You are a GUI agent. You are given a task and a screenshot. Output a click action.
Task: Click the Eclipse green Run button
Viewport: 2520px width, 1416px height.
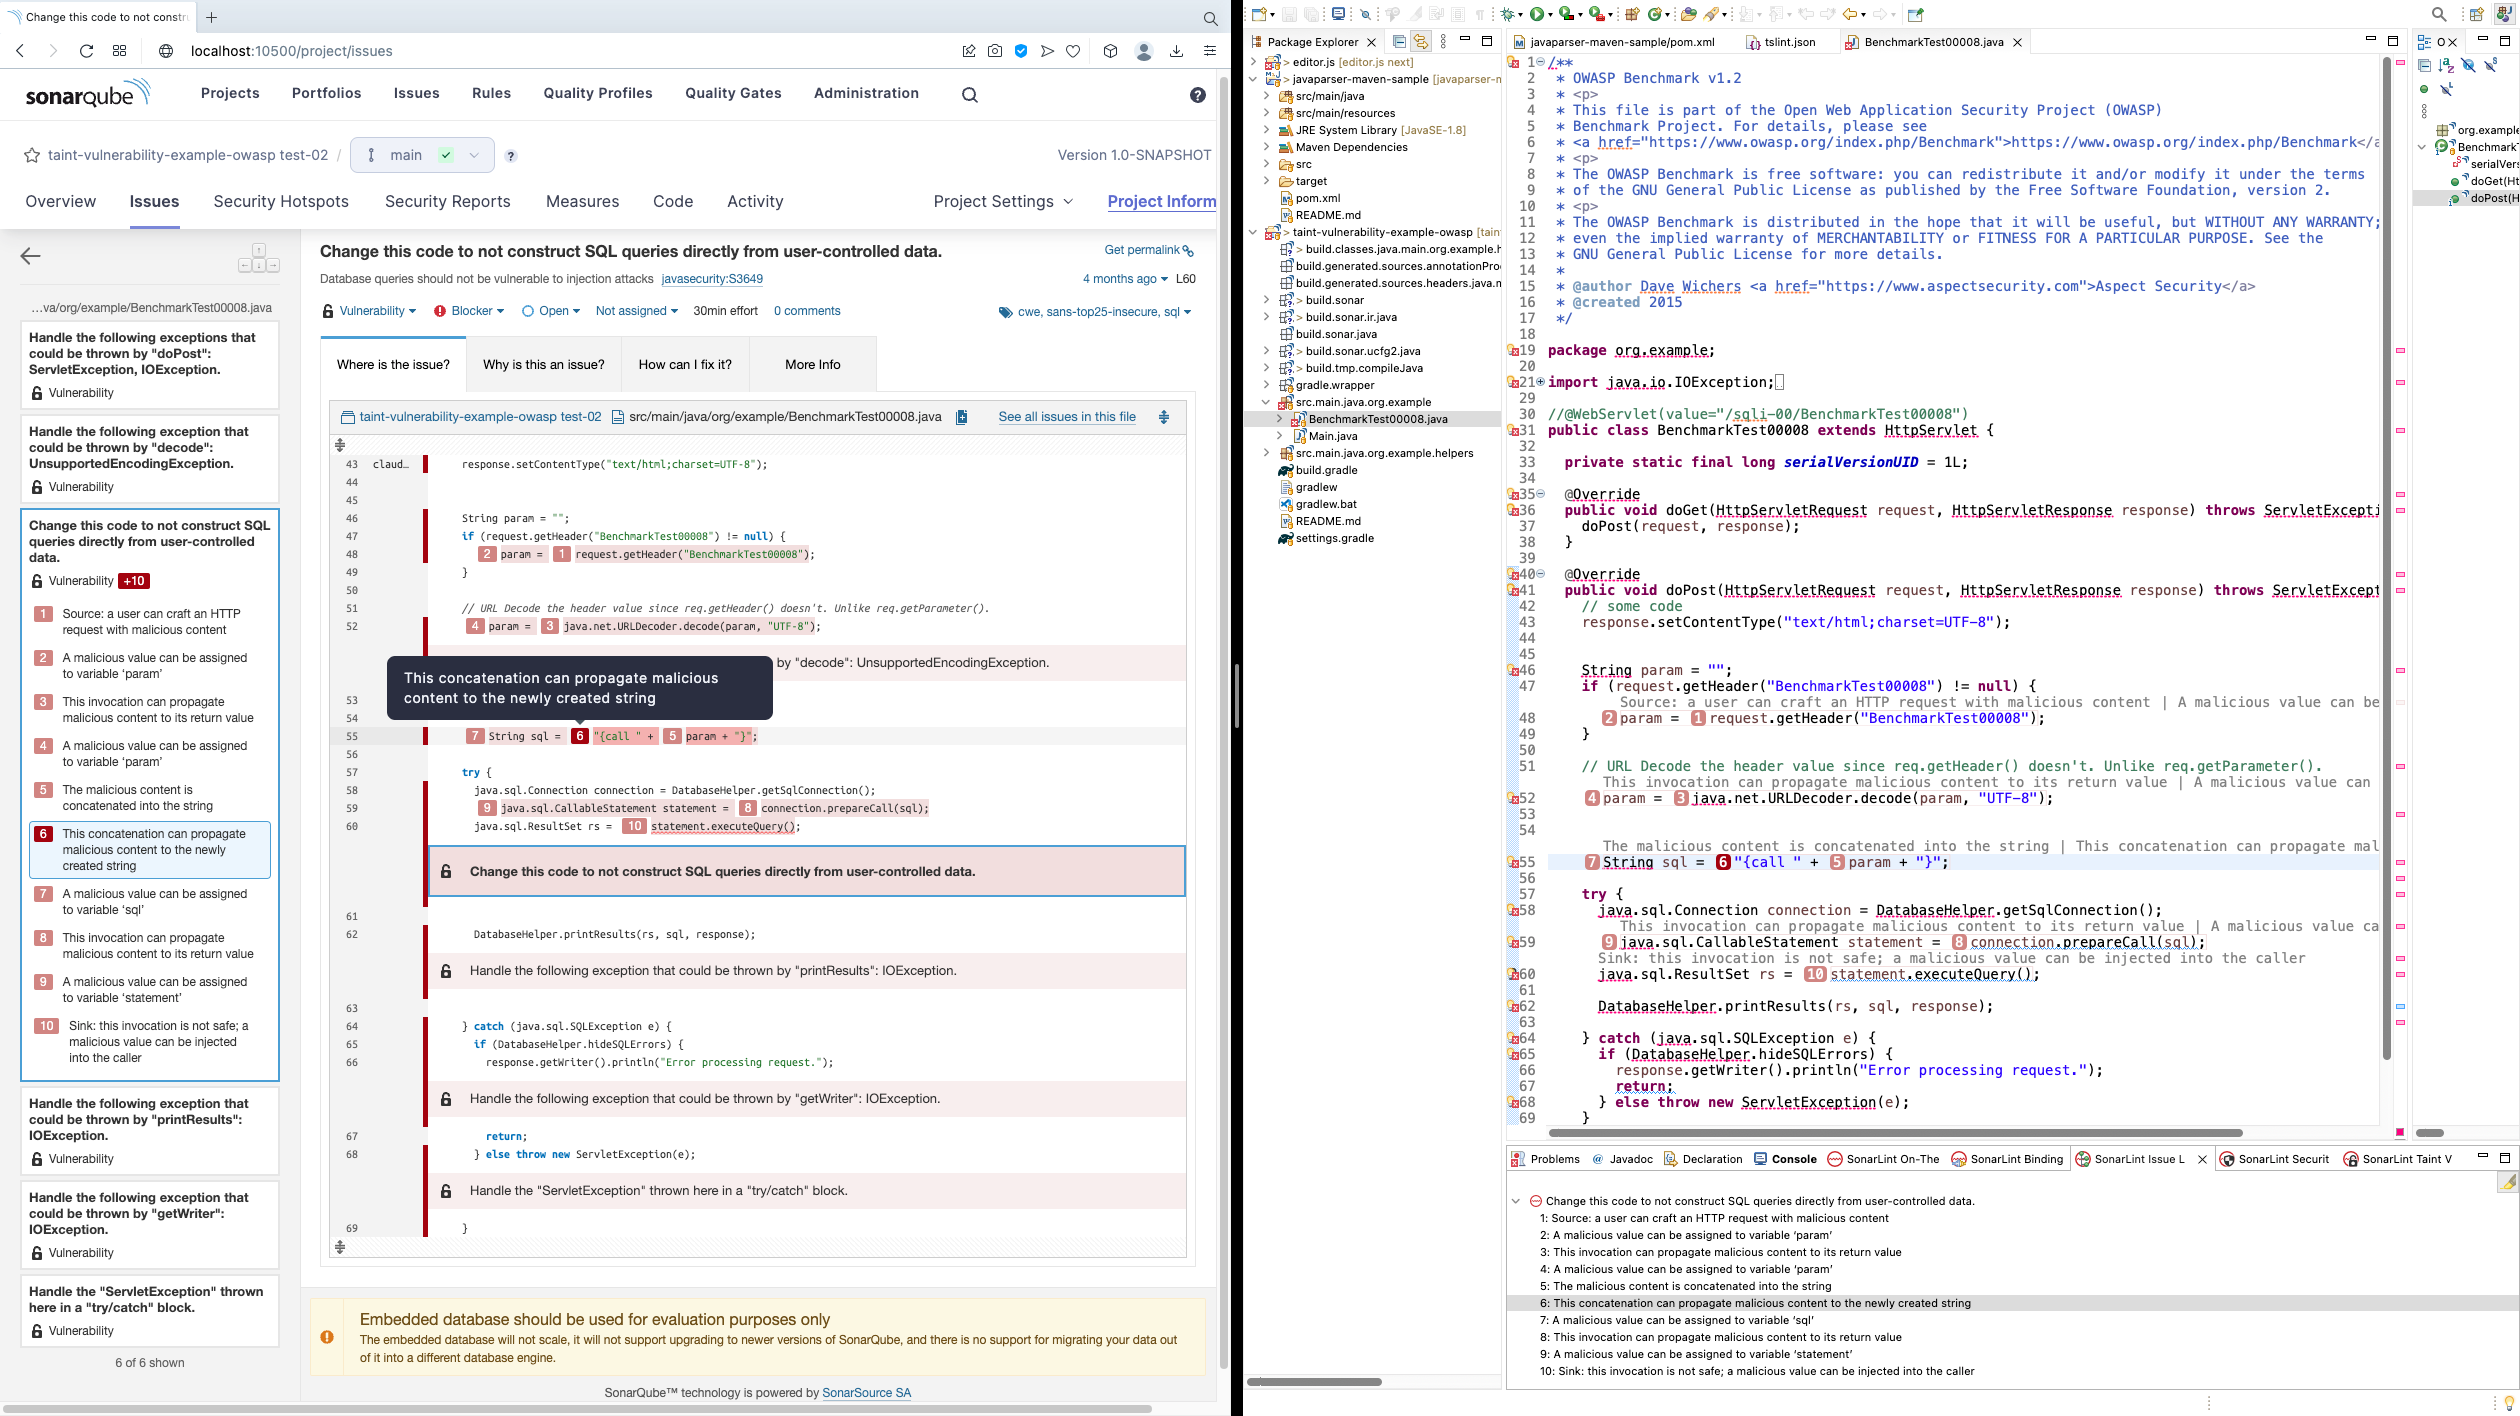1537,14
